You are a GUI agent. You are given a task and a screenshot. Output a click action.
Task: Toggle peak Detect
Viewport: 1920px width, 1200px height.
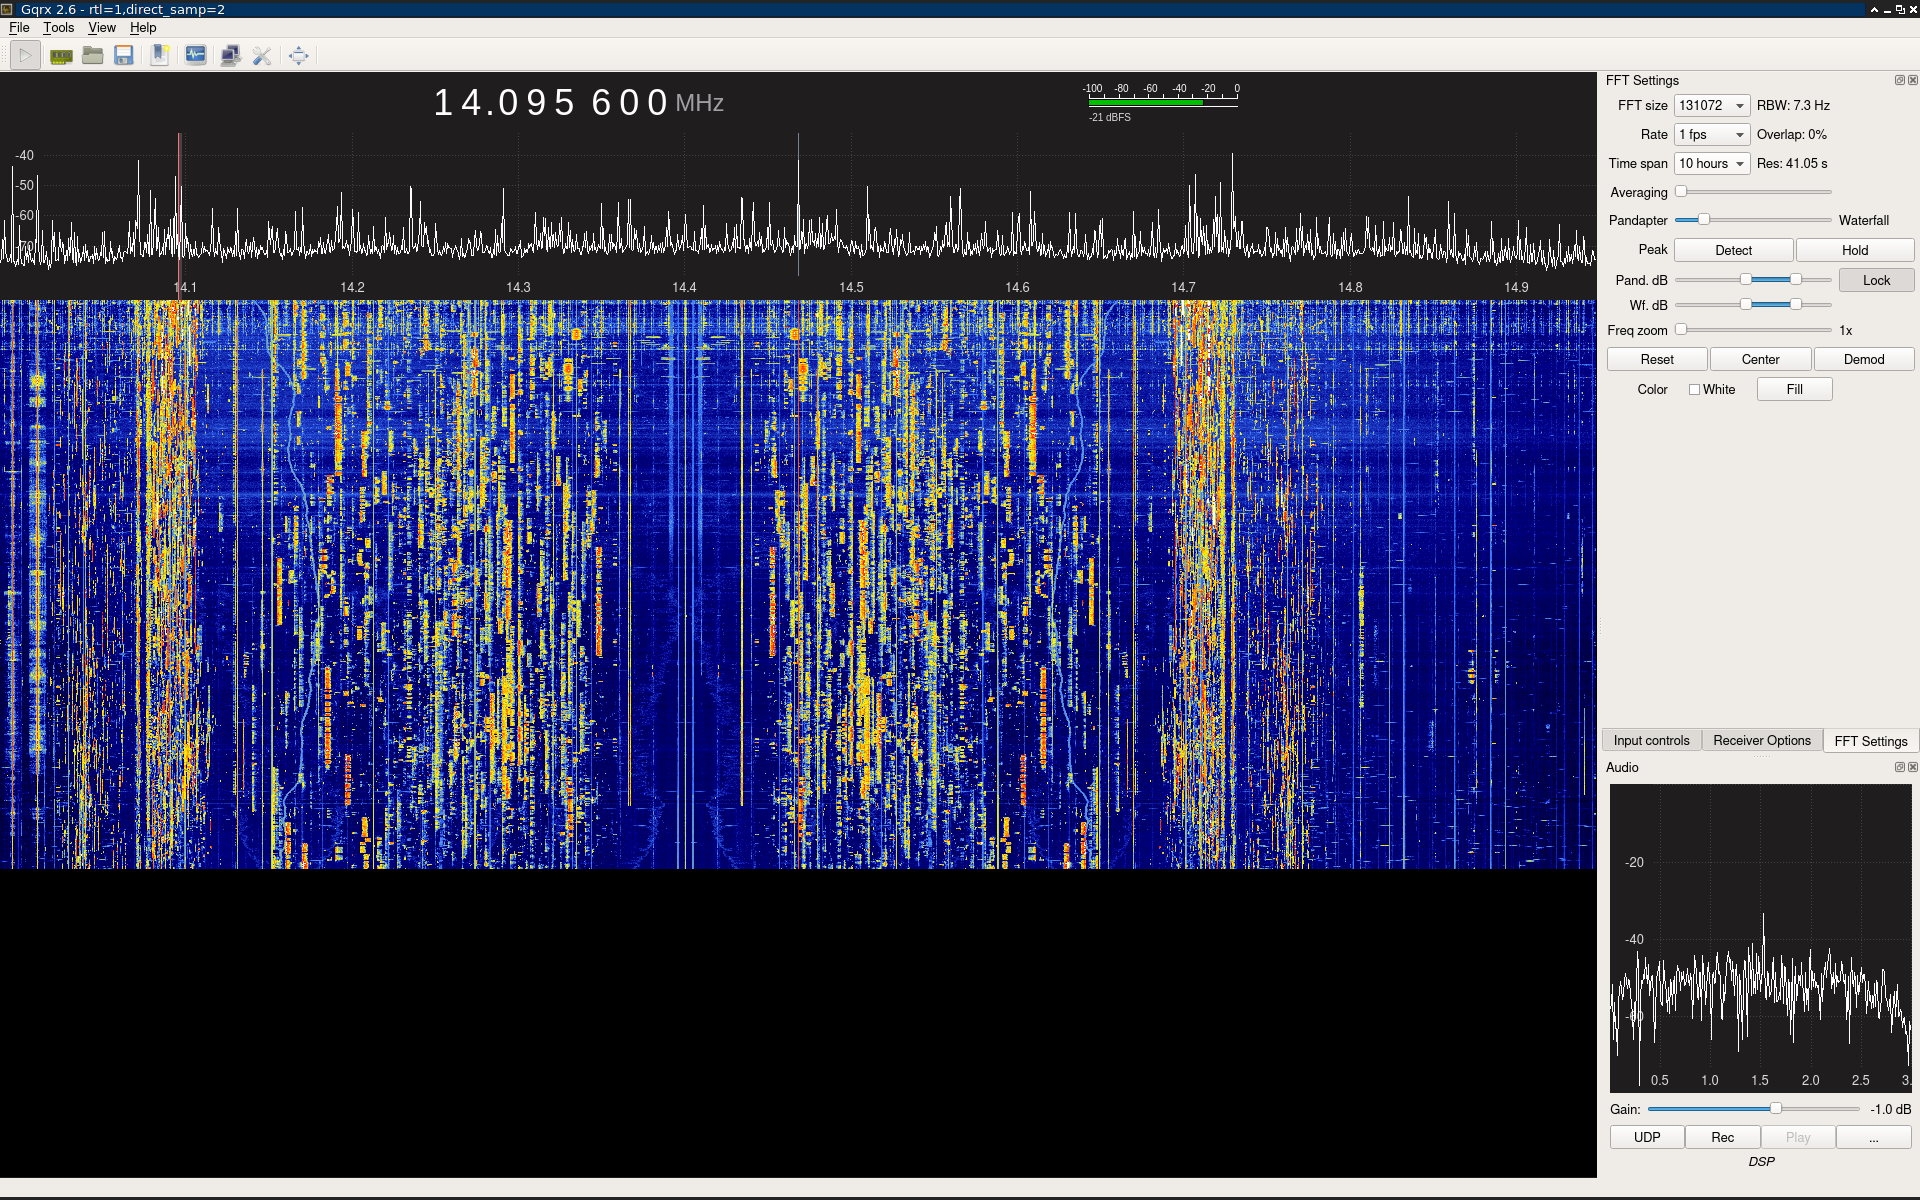pyautogui.click(x=1733, y=250)
